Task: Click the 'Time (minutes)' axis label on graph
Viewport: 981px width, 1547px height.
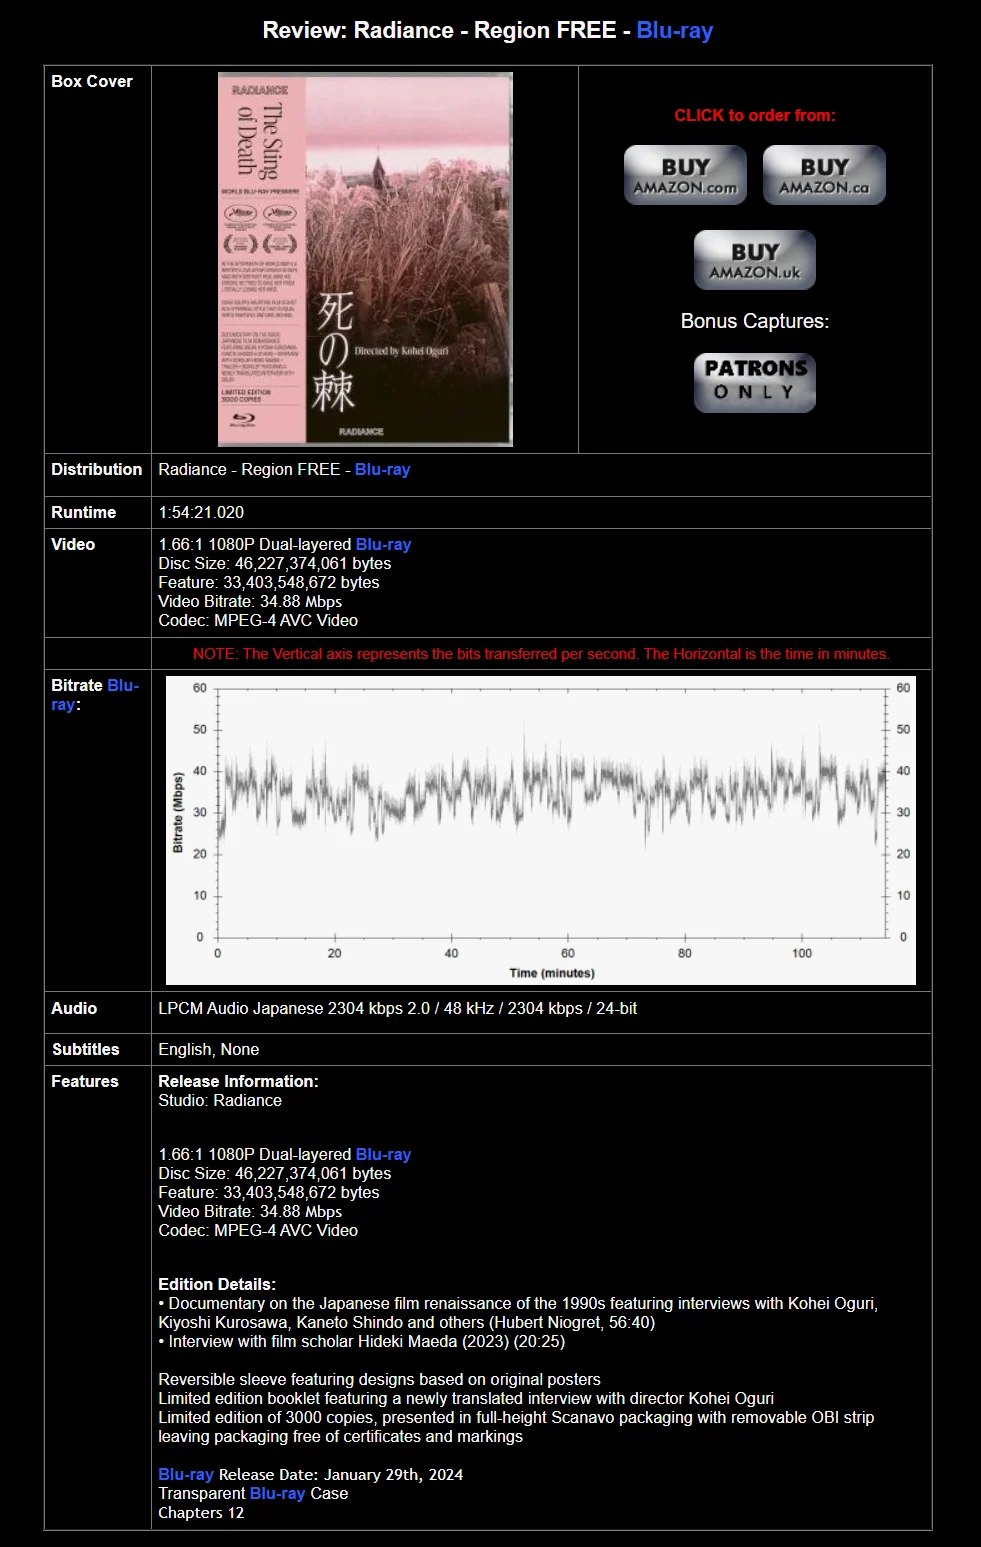Action: coord(552,973)
